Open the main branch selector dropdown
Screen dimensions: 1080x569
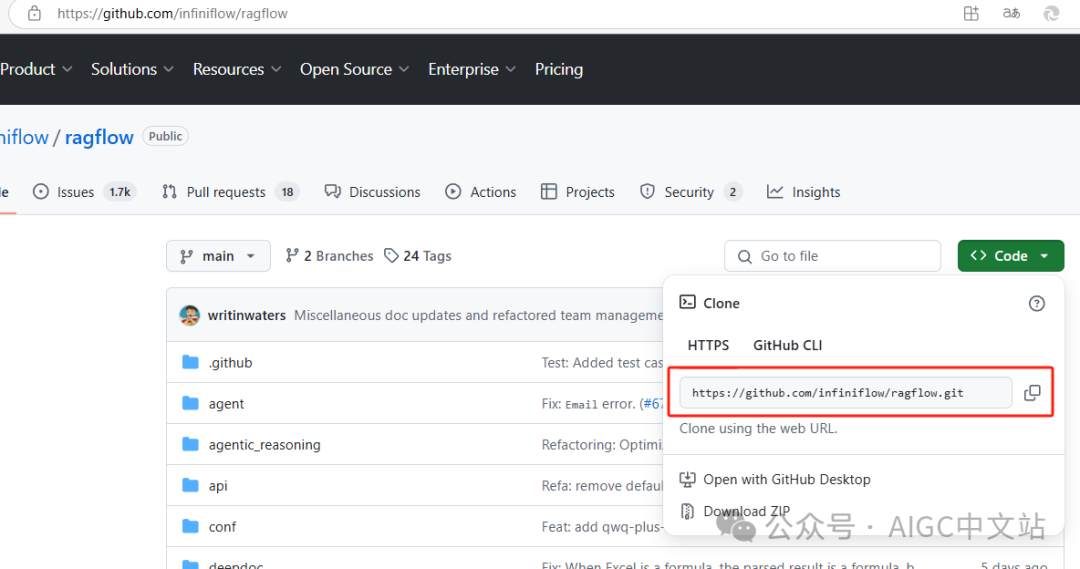click(218, 256)
